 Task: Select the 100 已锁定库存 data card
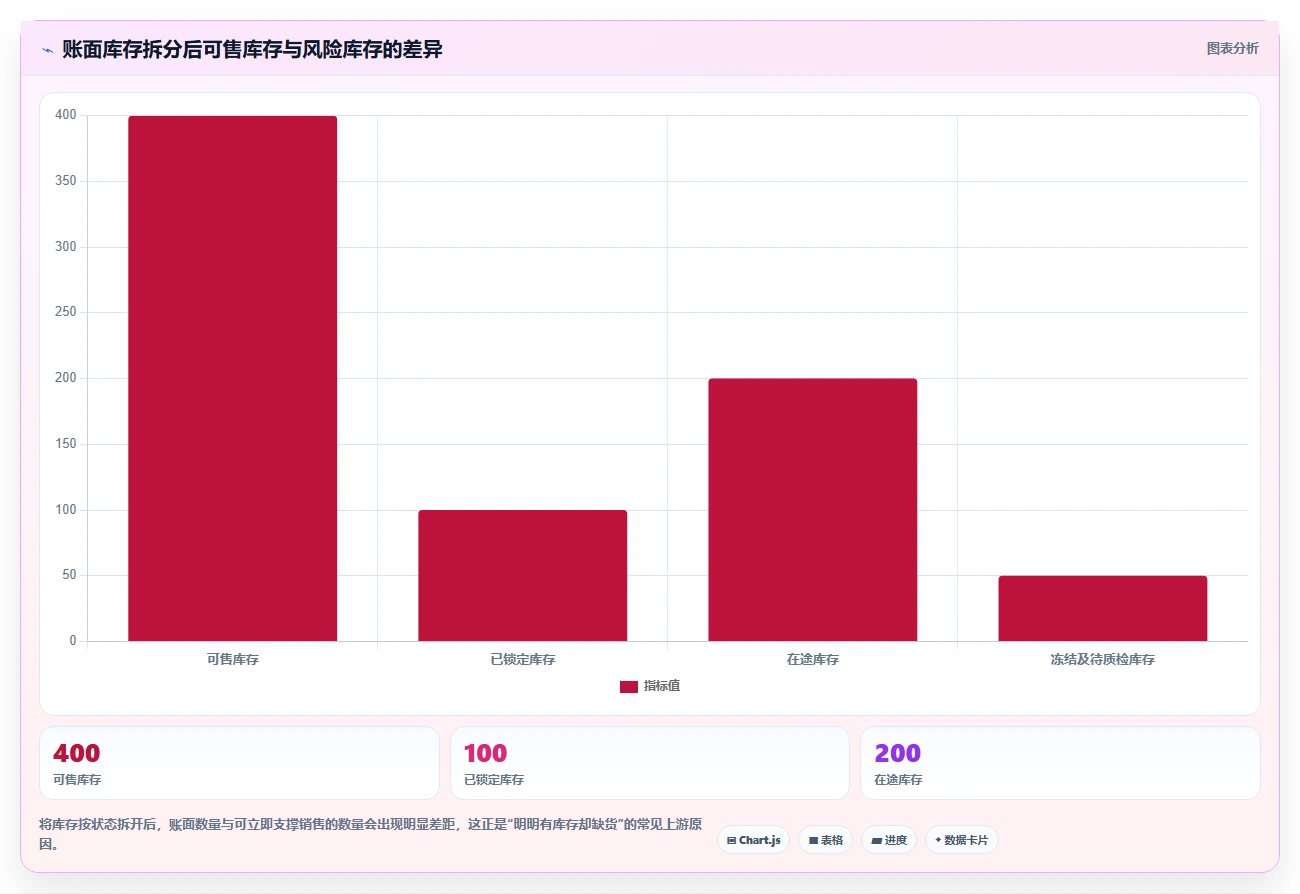(x=650, y=763)
